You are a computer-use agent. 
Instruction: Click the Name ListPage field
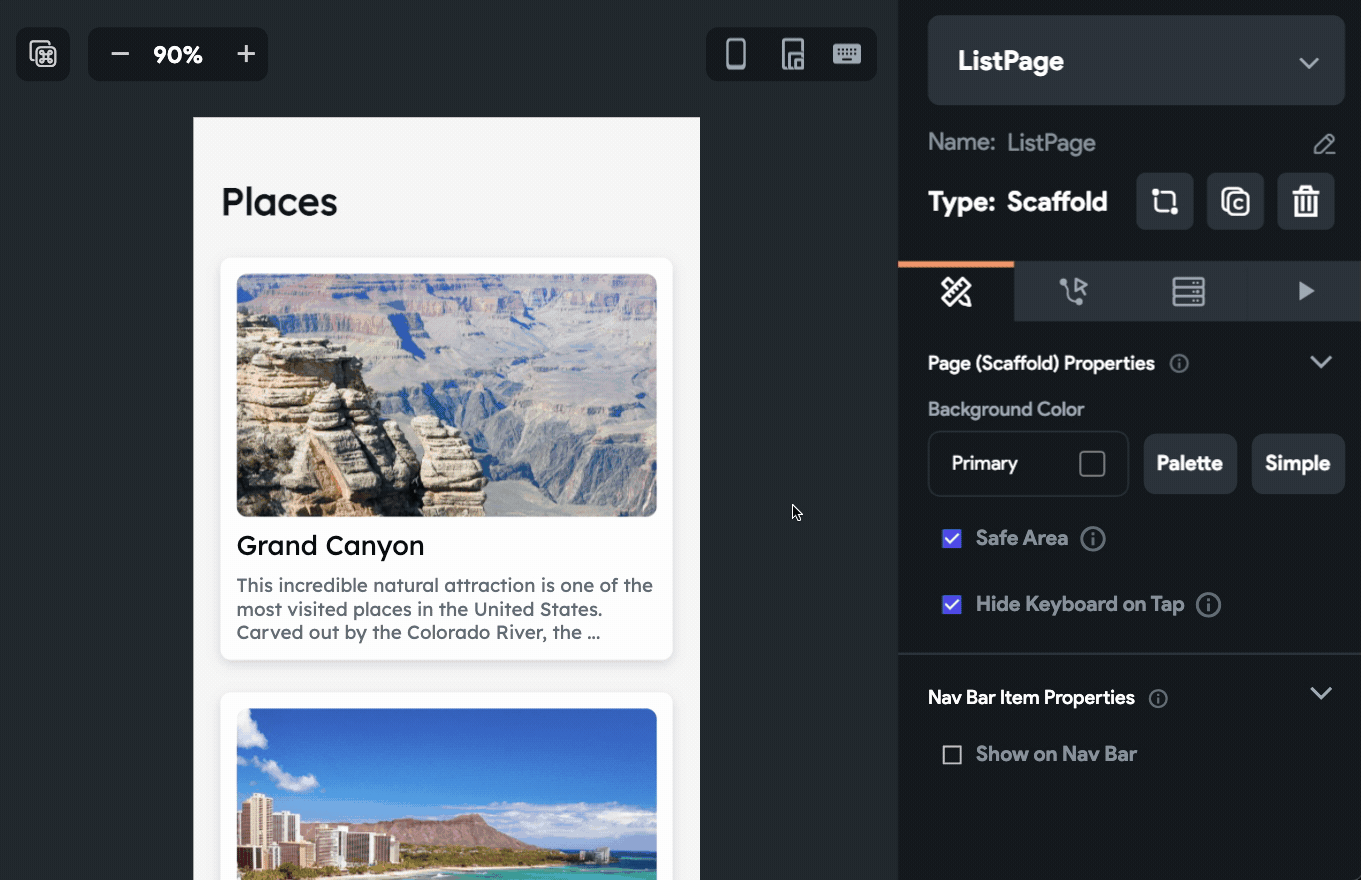(x=1012, y=143)
